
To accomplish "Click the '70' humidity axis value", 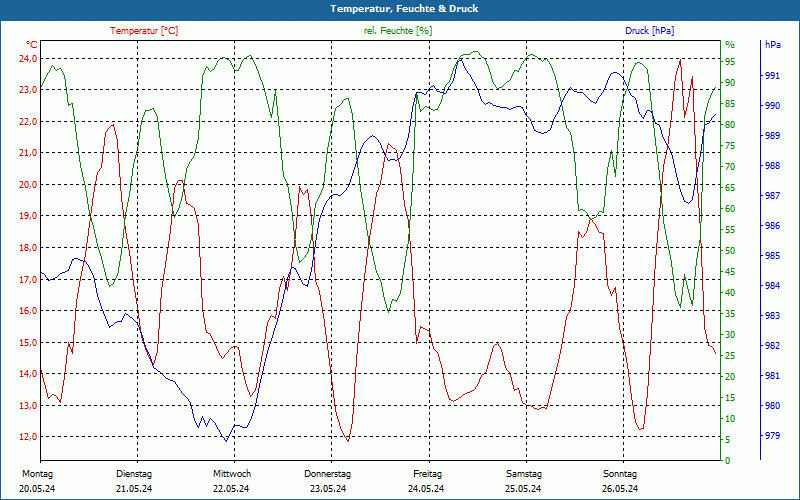I will point(731,167).
